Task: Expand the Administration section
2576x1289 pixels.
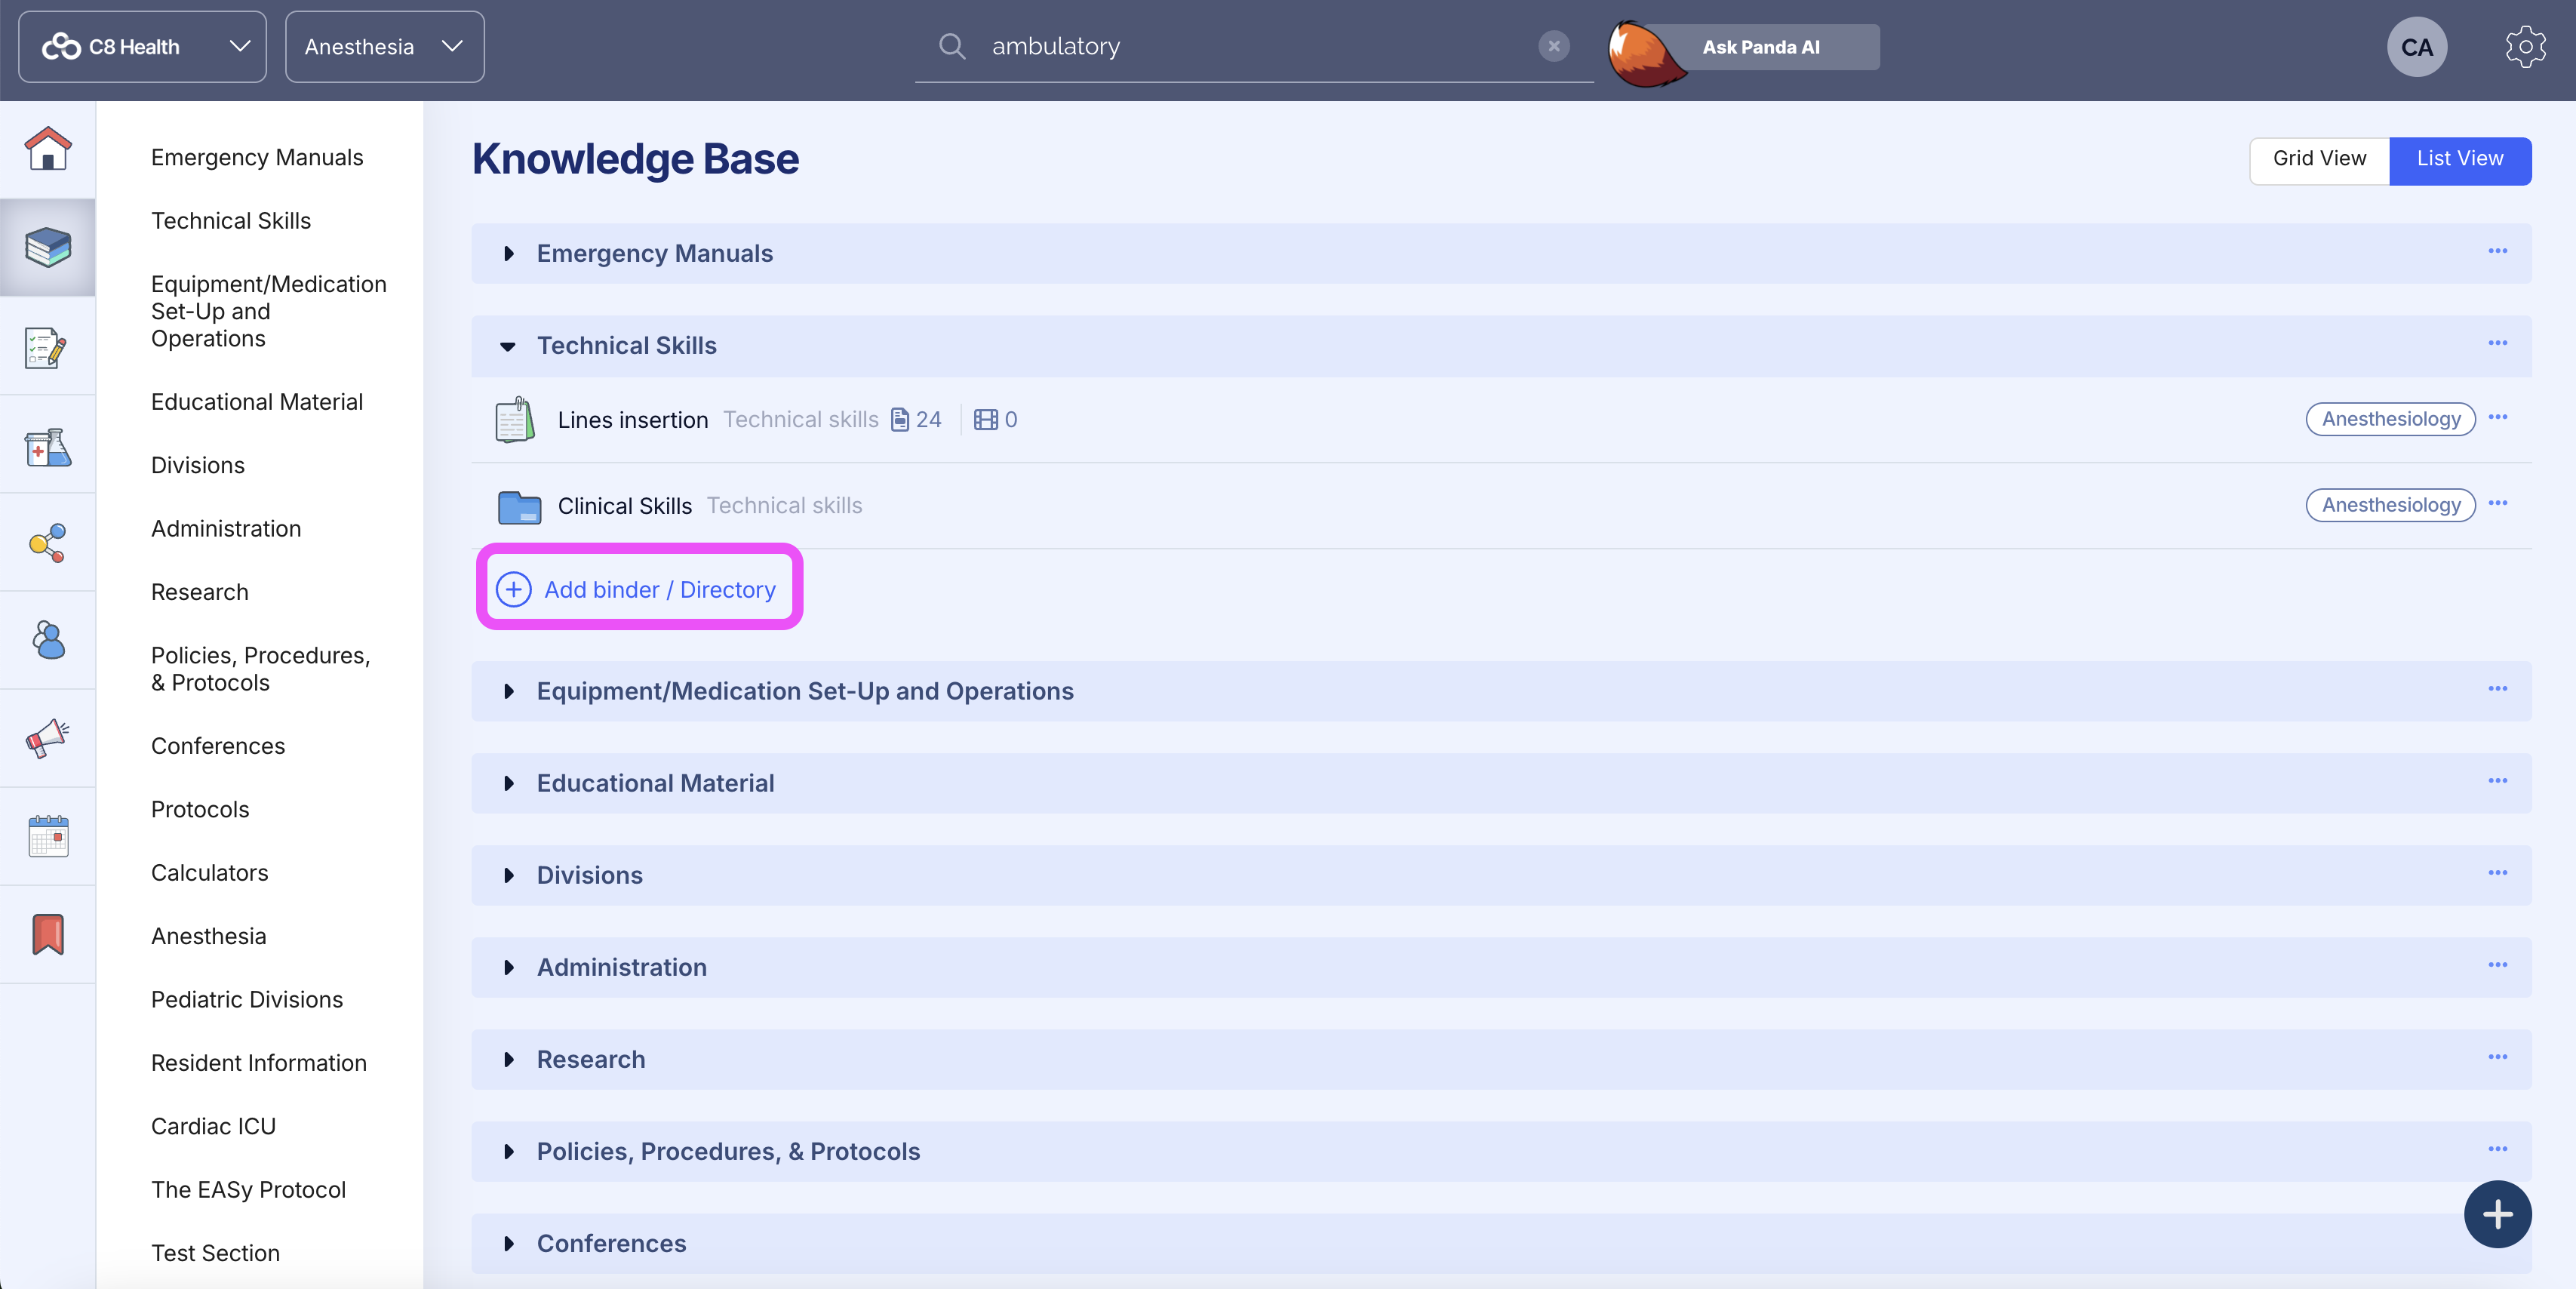Action: [508, 968]
